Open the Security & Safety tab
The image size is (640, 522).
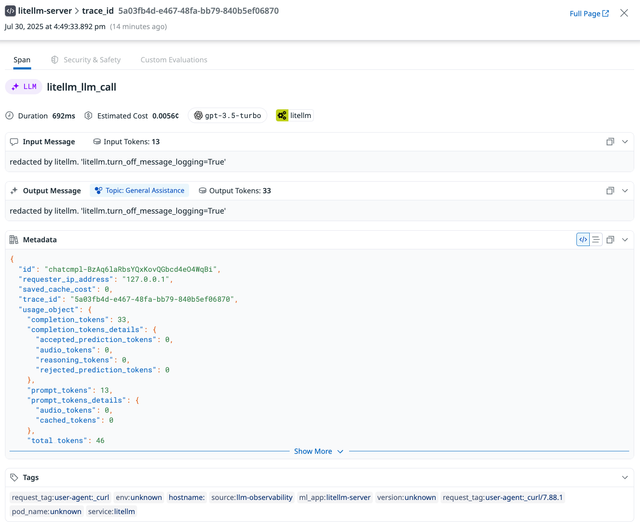(86, 60)
